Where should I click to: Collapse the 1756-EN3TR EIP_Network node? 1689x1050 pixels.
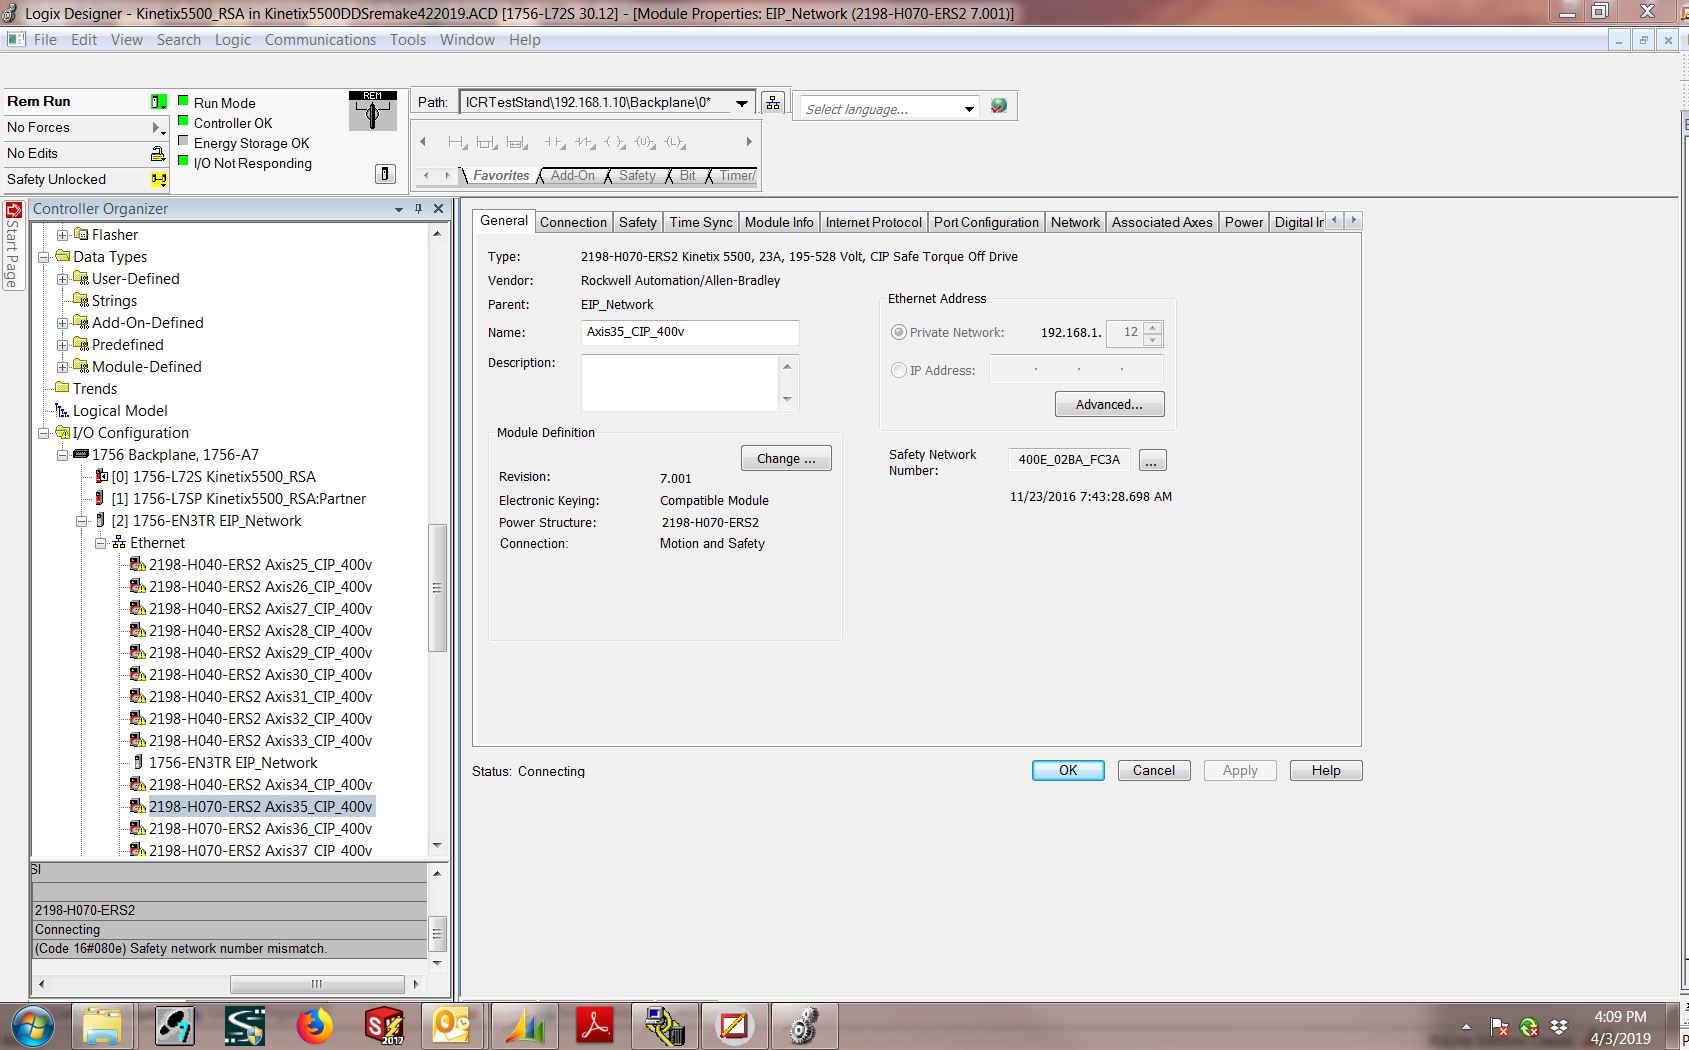coord(81,521)
